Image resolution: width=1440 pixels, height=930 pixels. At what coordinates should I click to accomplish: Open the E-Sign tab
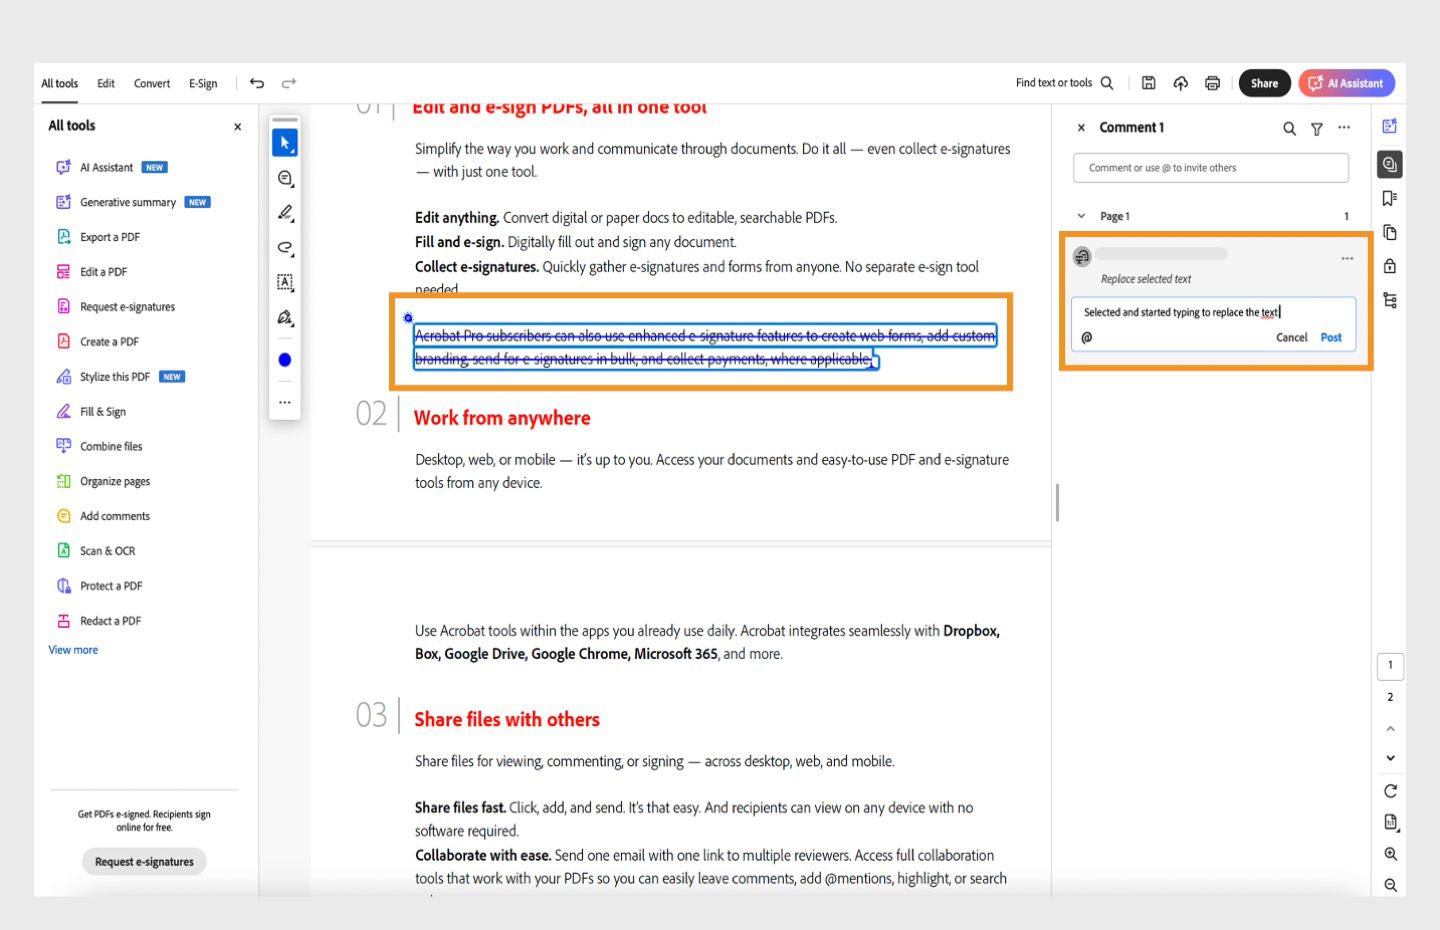tap(203, 83)
